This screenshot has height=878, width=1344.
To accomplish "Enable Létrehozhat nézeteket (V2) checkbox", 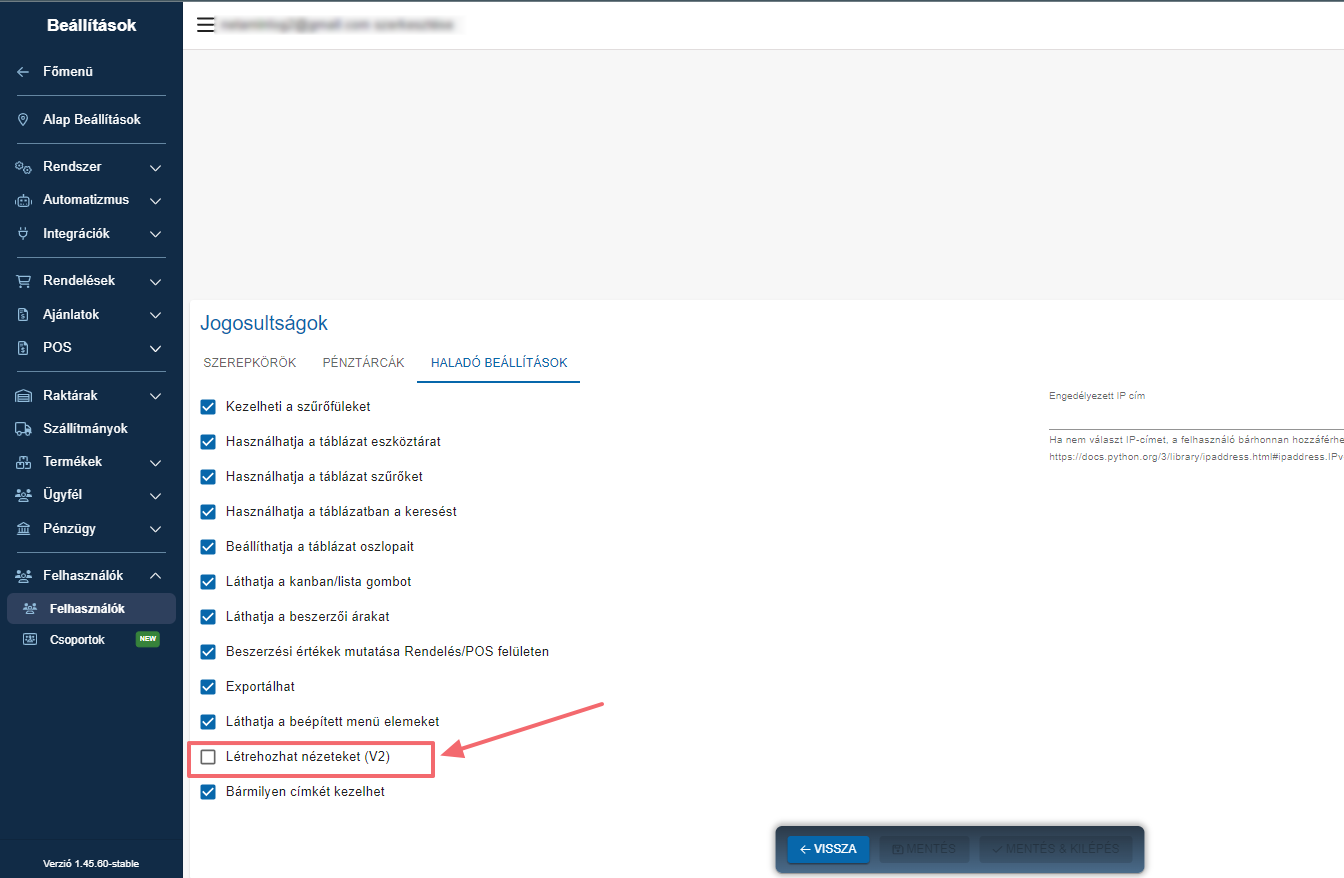I will 208,757.
